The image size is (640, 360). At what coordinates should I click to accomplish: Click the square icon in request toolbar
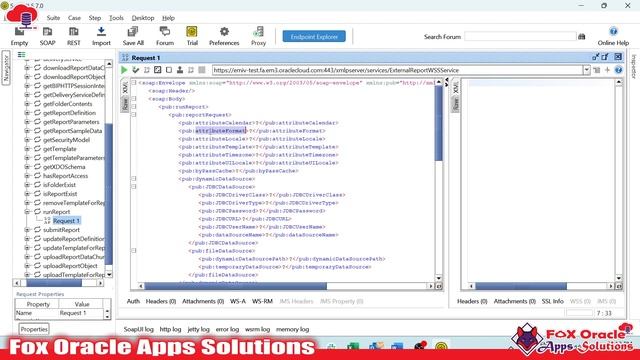(169, 70)
